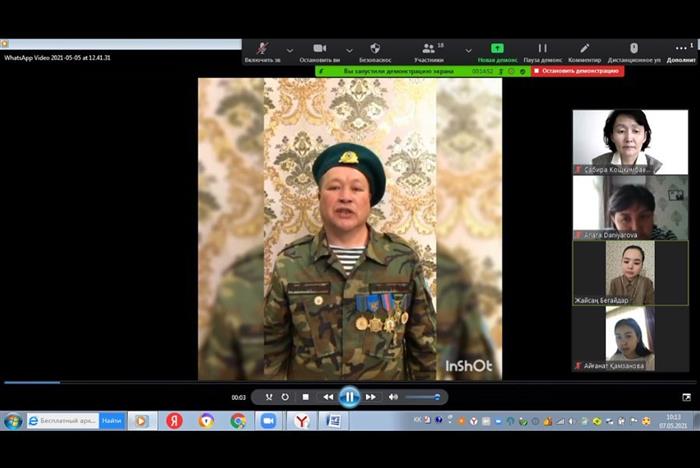This screenshot has width=700, height=468.
Task: Pause the video with the round play button
Action: pyautogui.click(x=349, y=397)
